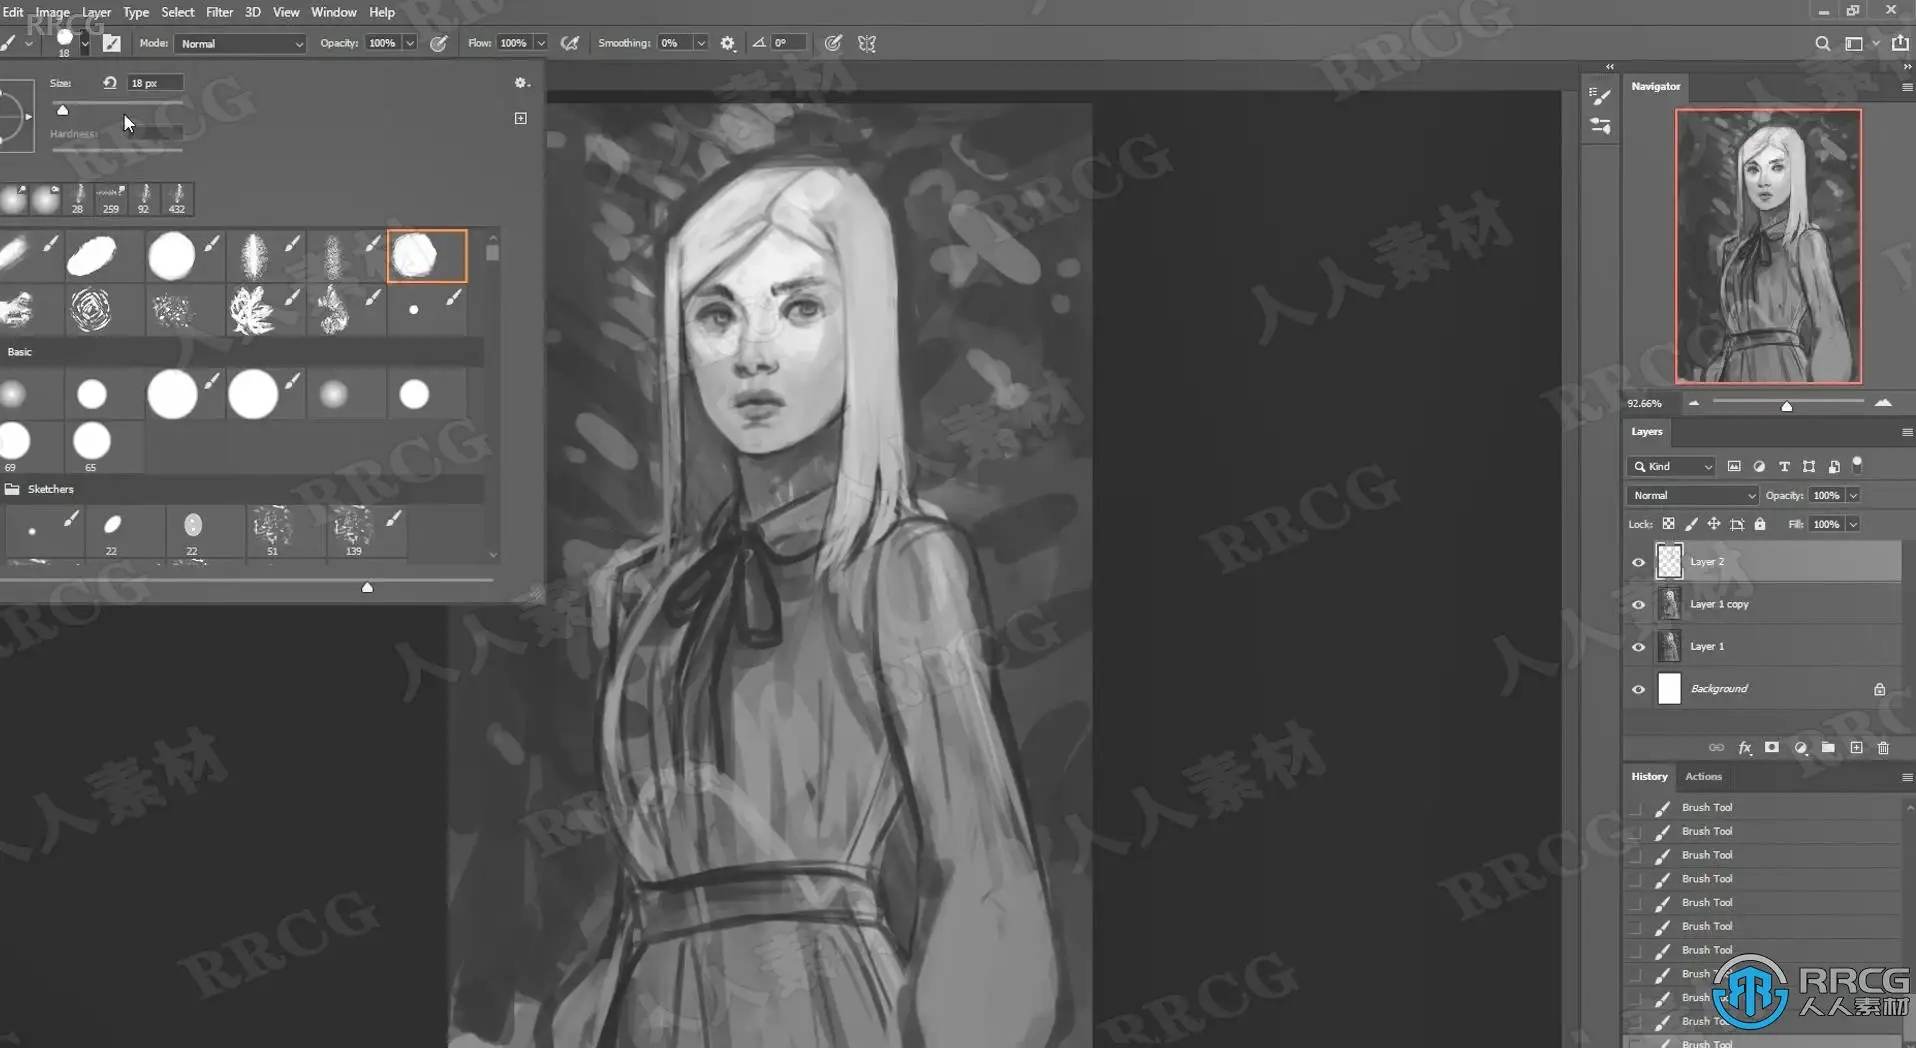Click the Navigator zoom slider handle
The width and height of the screenshot is (1916, 1048).
[1787, 406]
